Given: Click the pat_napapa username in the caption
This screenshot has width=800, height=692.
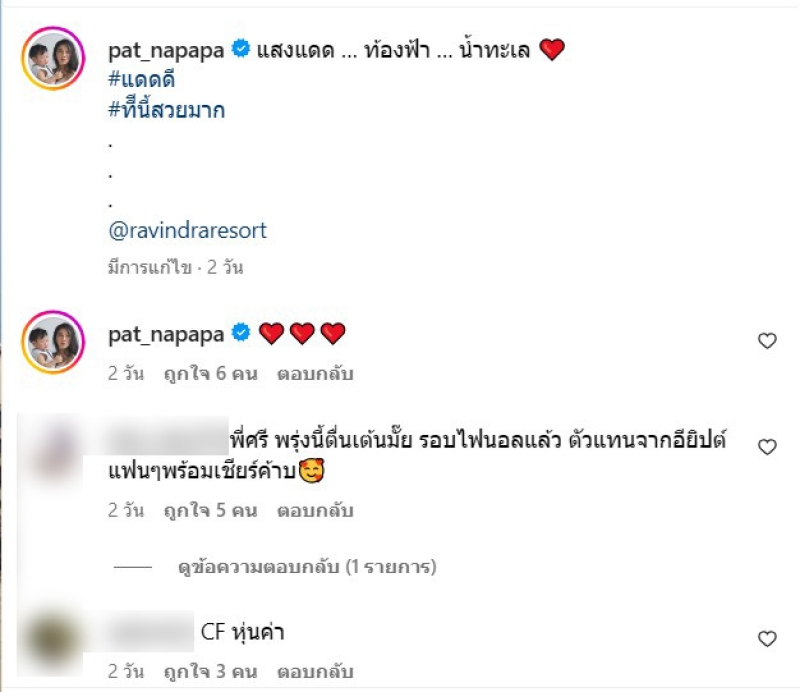Looking at the screenshot, I should (166, 51).
